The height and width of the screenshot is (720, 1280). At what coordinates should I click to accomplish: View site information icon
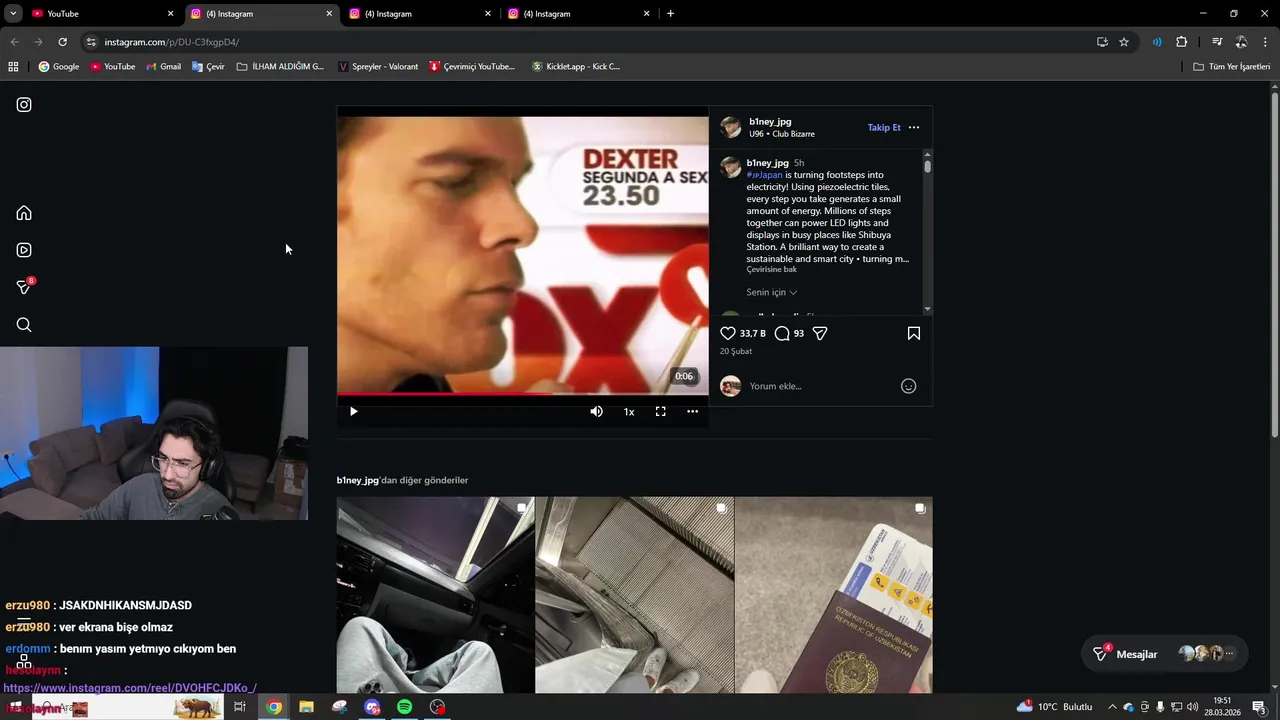[91, 42]
